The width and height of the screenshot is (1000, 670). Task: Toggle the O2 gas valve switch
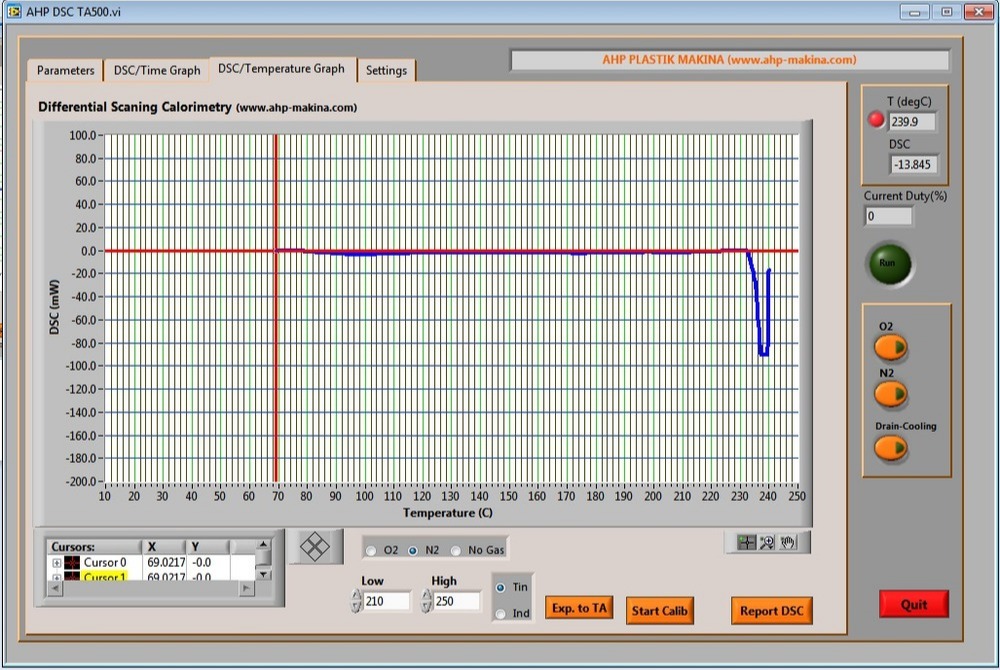[890, 347]
